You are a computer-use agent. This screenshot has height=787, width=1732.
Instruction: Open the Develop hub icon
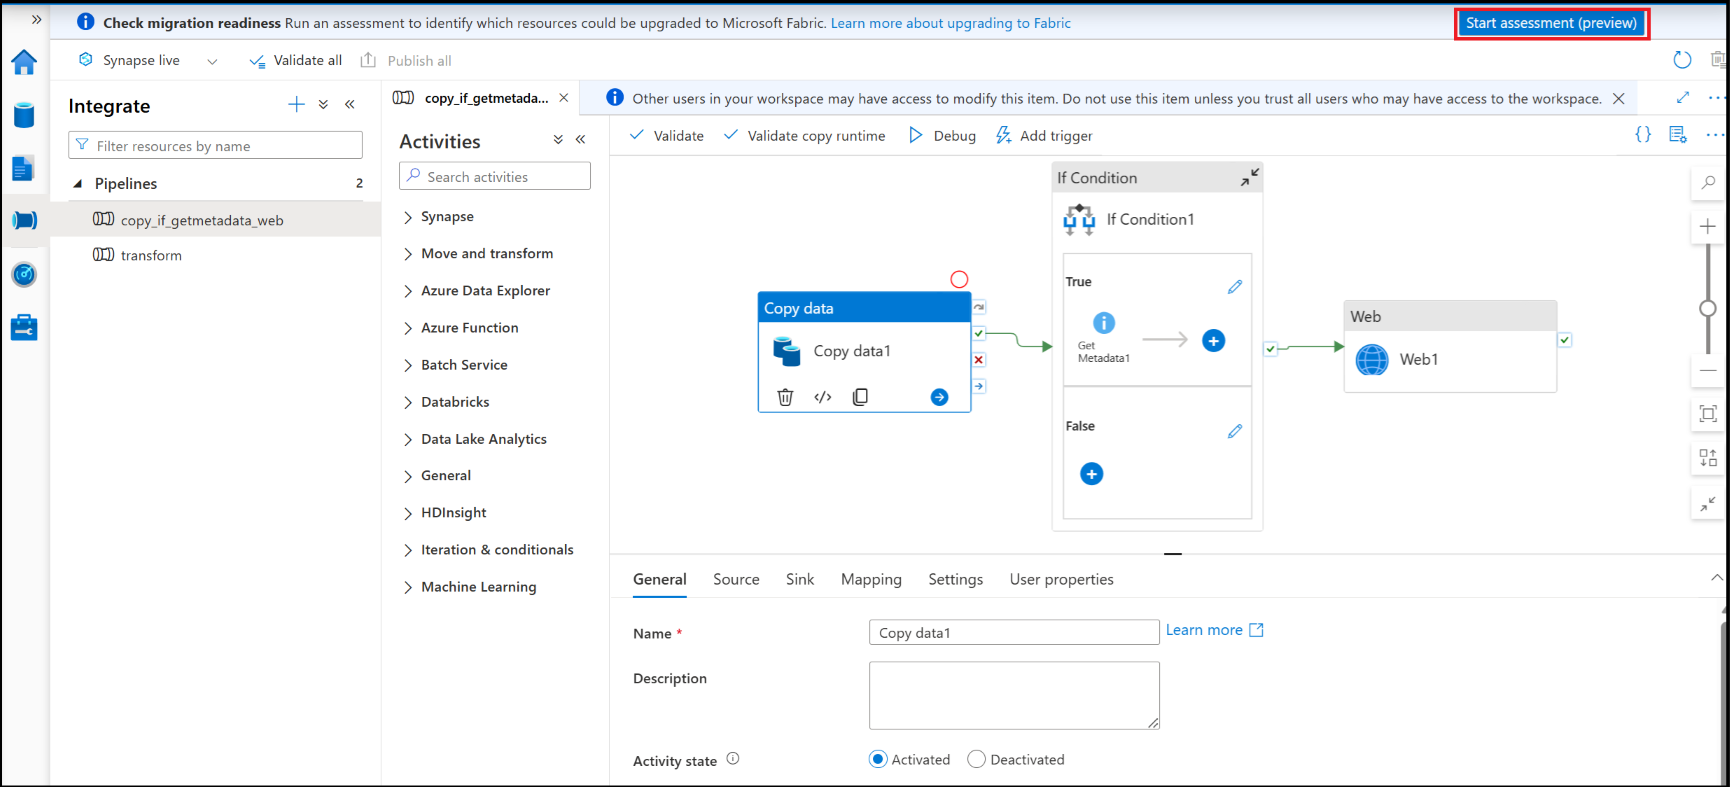[24, 168]
